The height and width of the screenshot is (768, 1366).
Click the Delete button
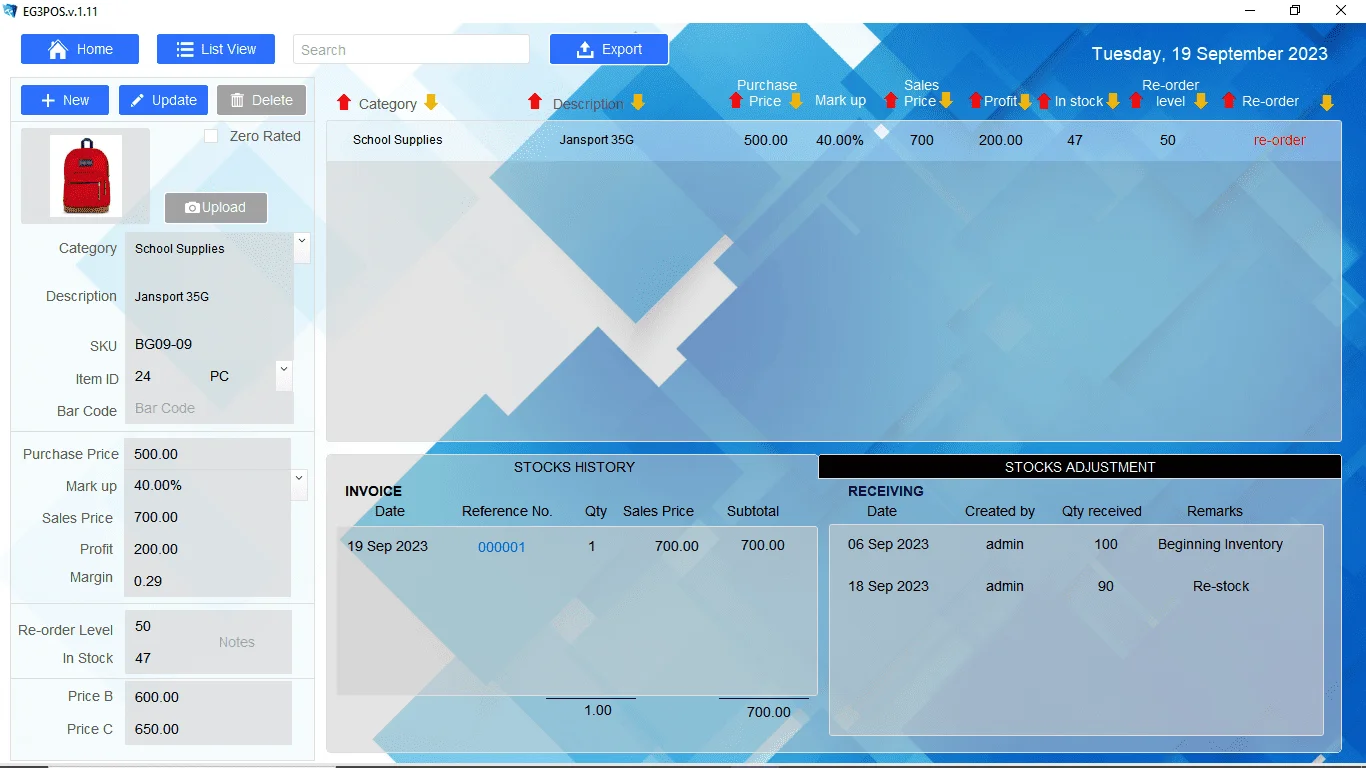point(262,100)
